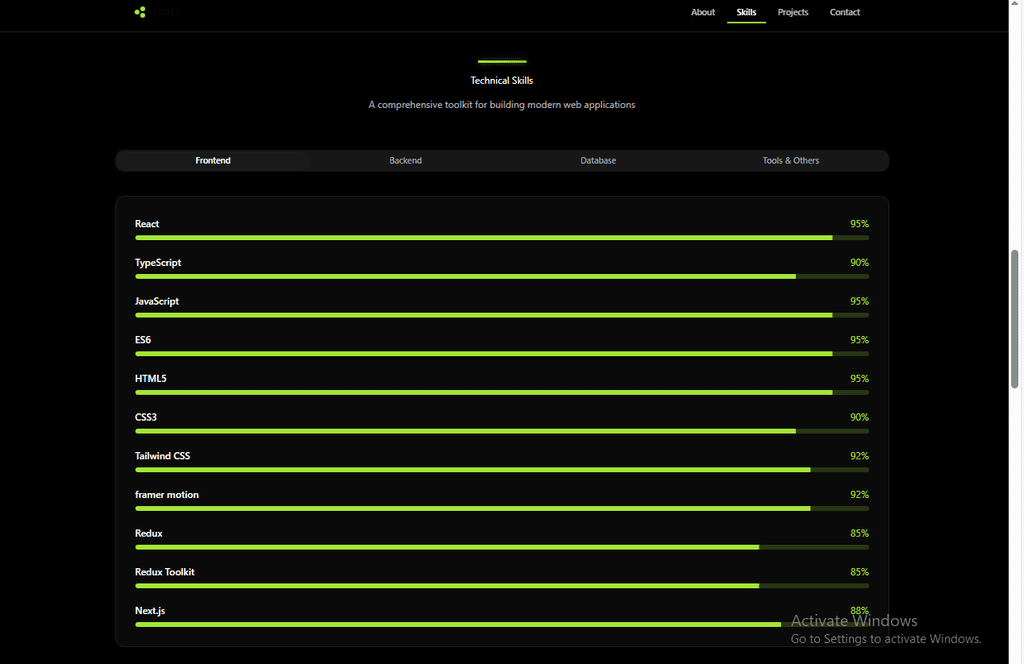The height and width of the screenshot is (664, 1024).
Task: Click the React progress bar
Action: 501,238
